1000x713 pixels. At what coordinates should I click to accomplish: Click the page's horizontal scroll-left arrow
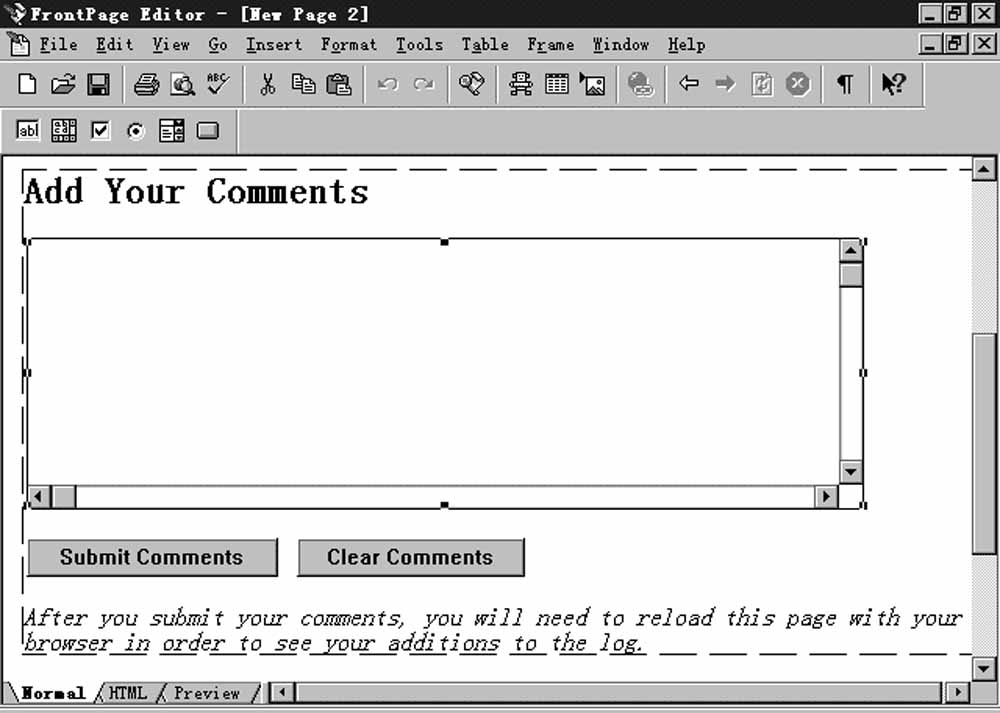pyautogui.click(x=283, y=693)
